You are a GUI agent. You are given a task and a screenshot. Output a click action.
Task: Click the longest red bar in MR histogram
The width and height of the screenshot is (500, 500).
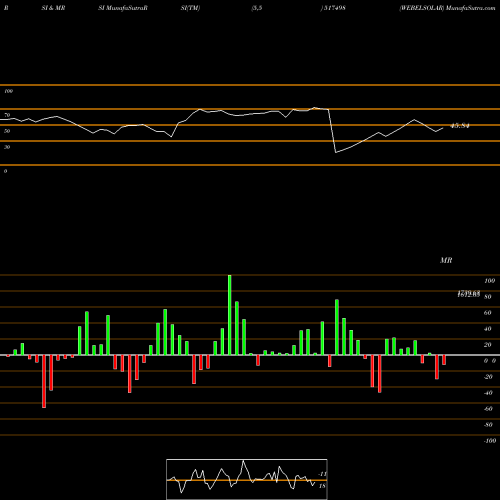point(44,381)
